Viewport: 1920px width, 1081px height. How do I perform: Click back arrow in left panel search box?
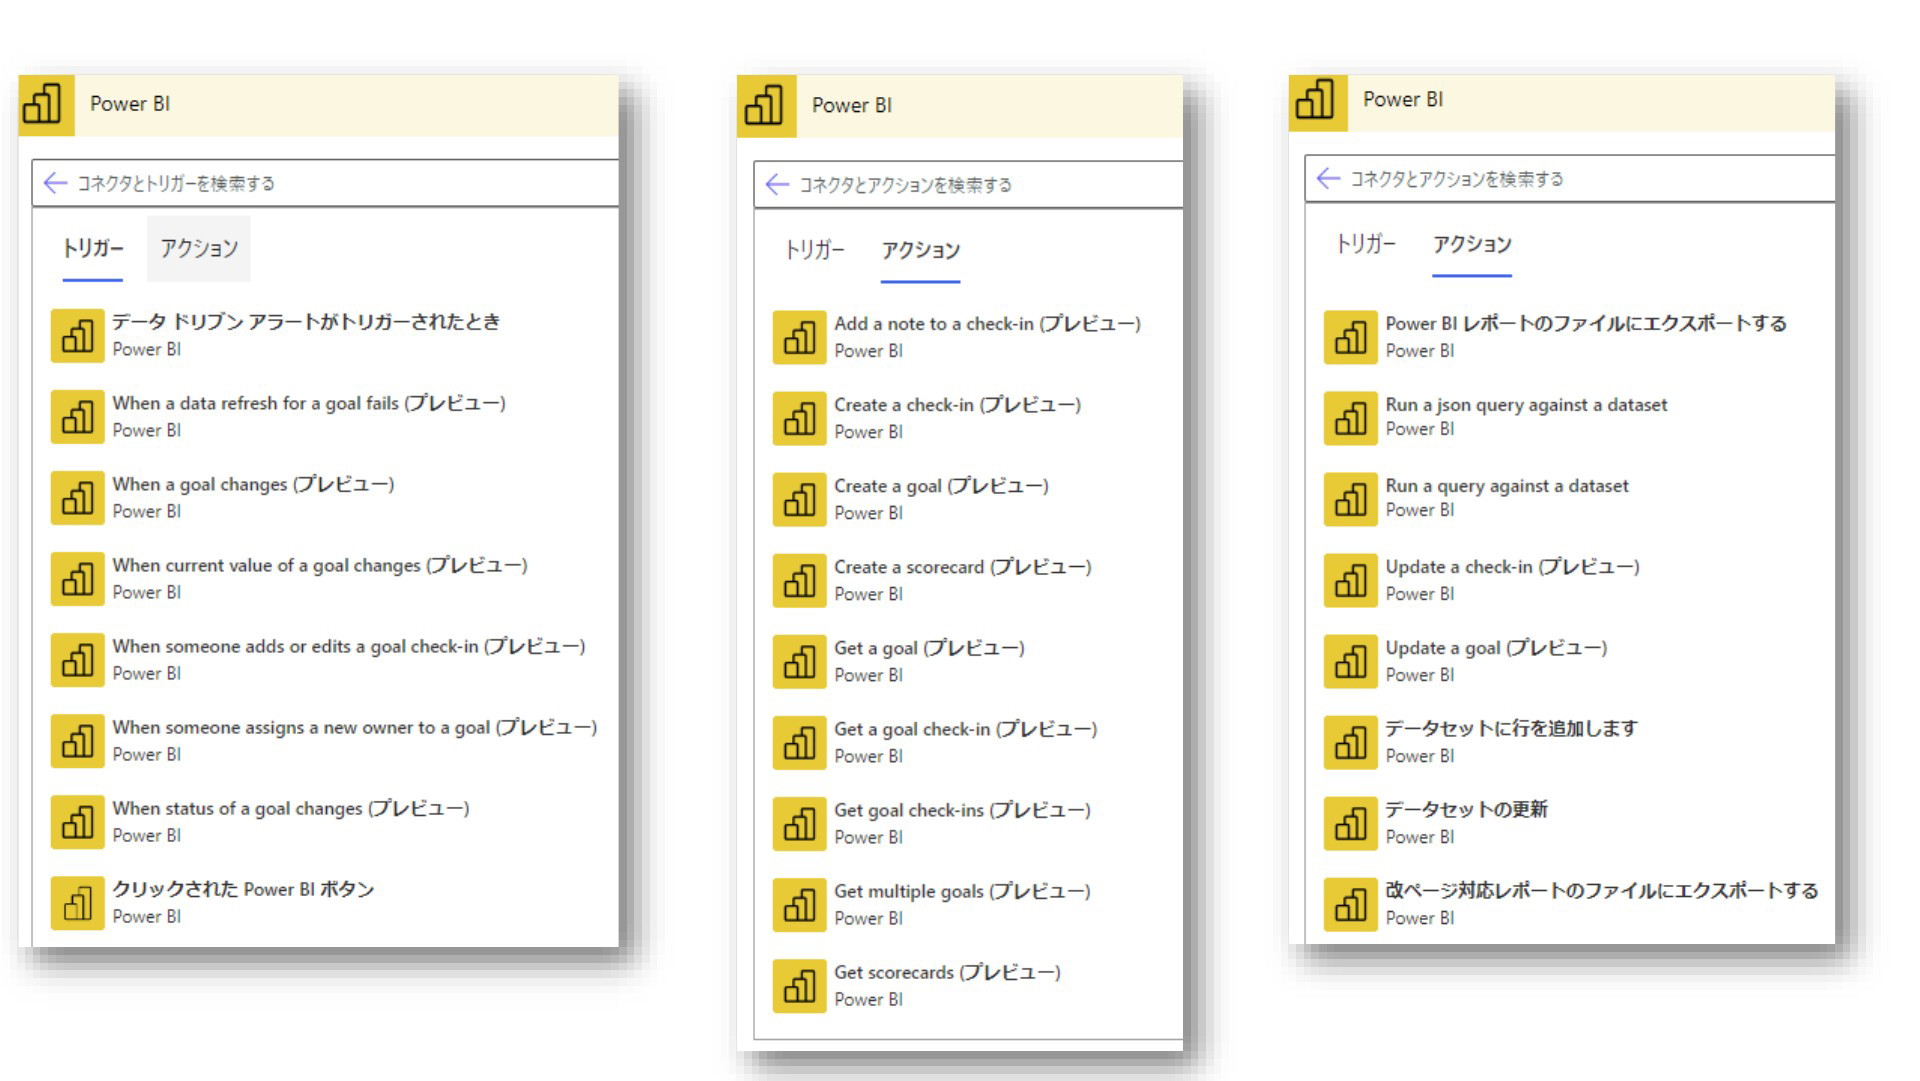[55, 183]
